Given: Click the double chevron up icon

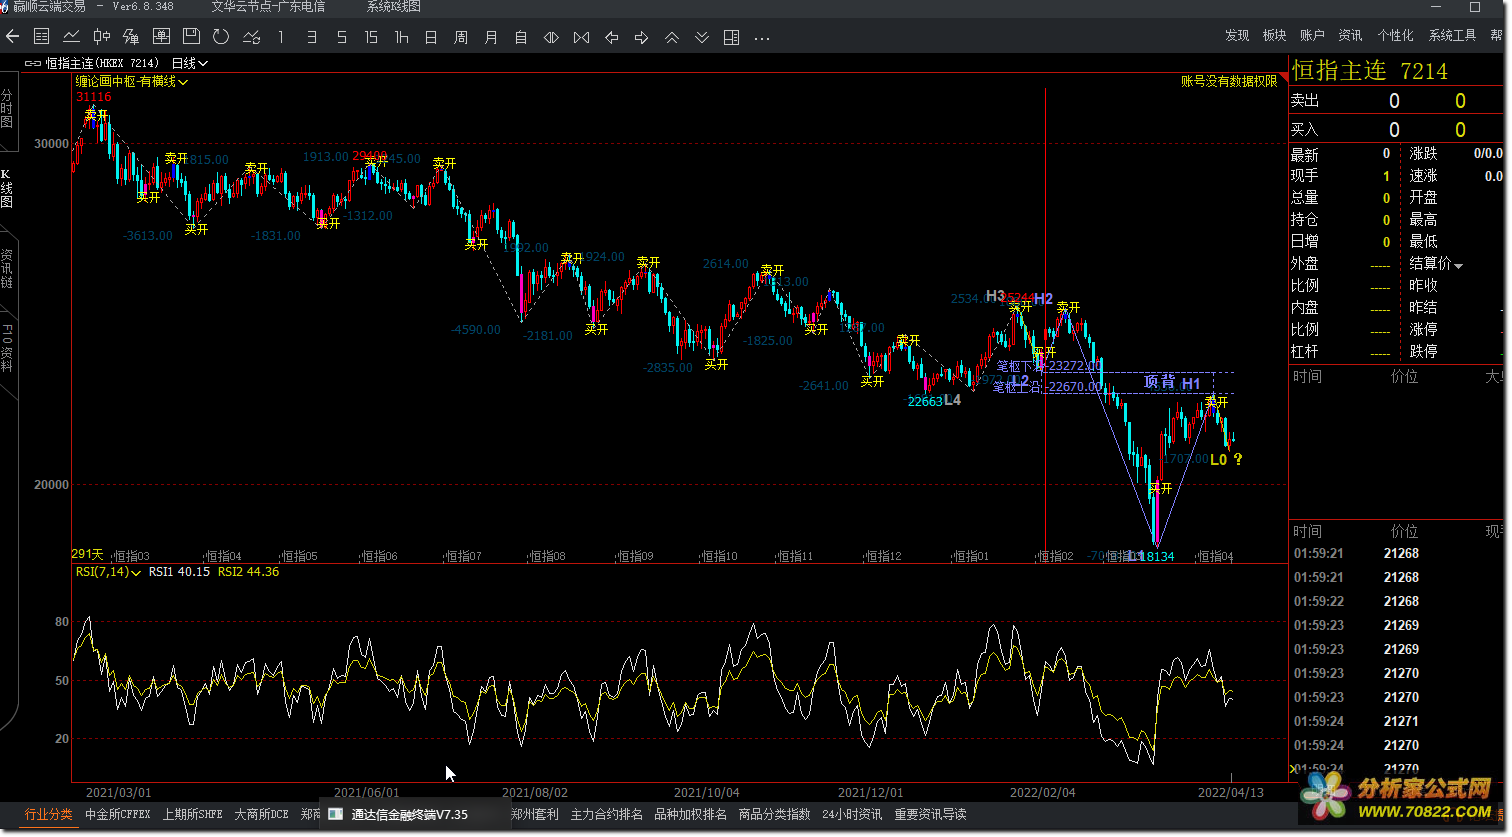Looking at the screenshot, I should point(672,37).
